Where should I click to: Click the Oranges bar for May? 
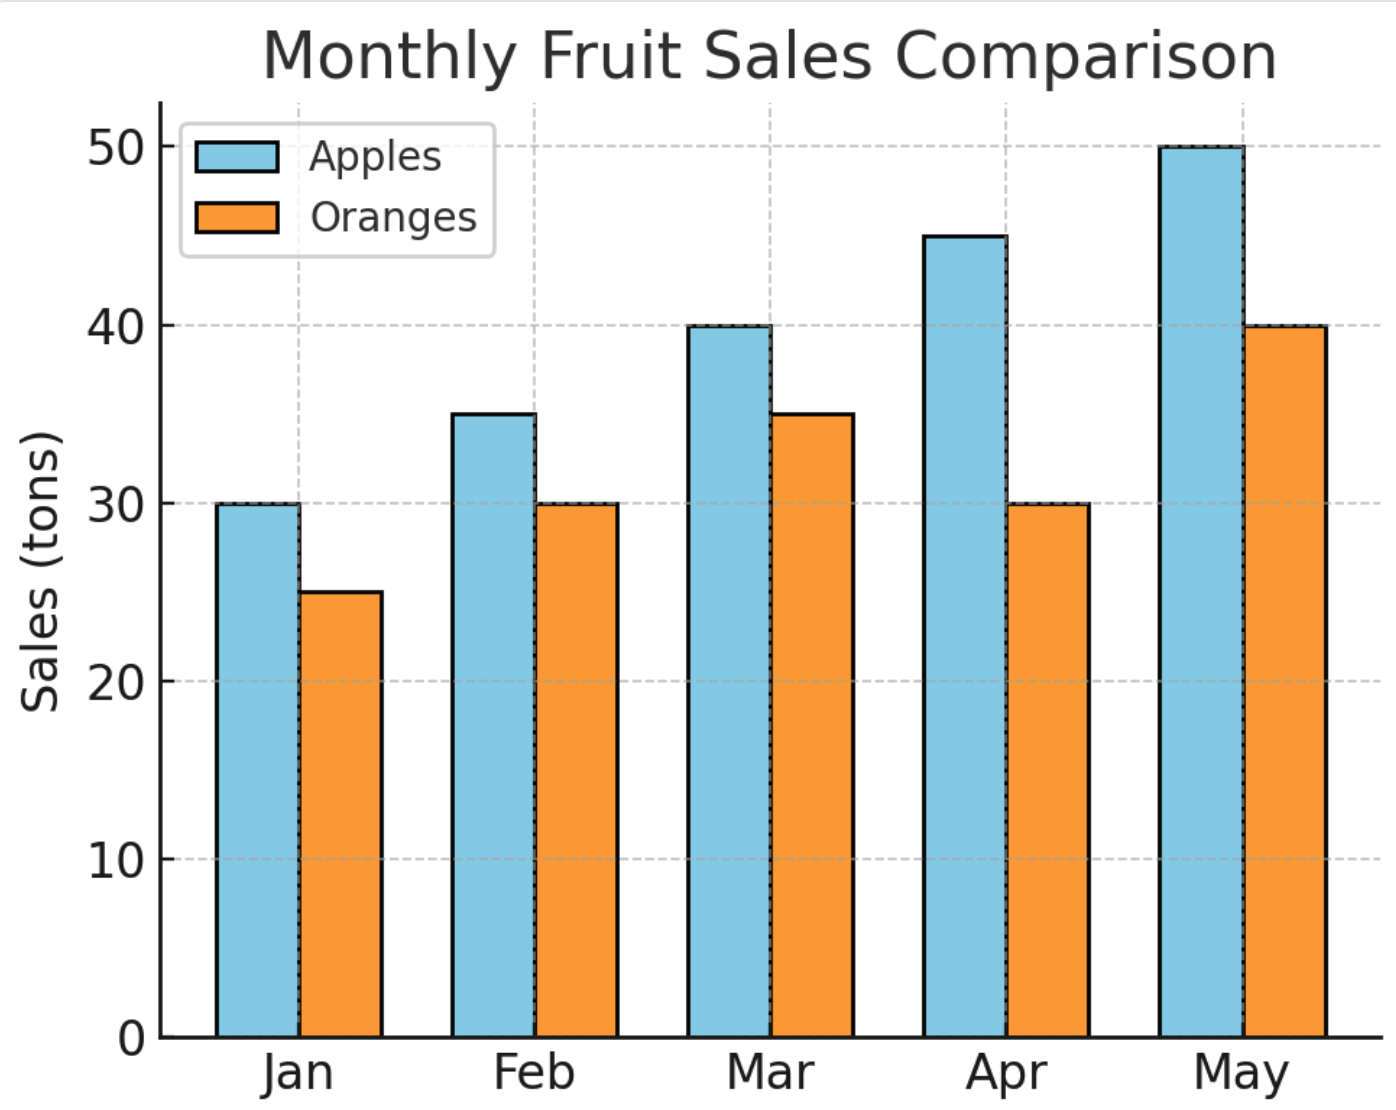pyautogui.click(x=1285, y=681)
